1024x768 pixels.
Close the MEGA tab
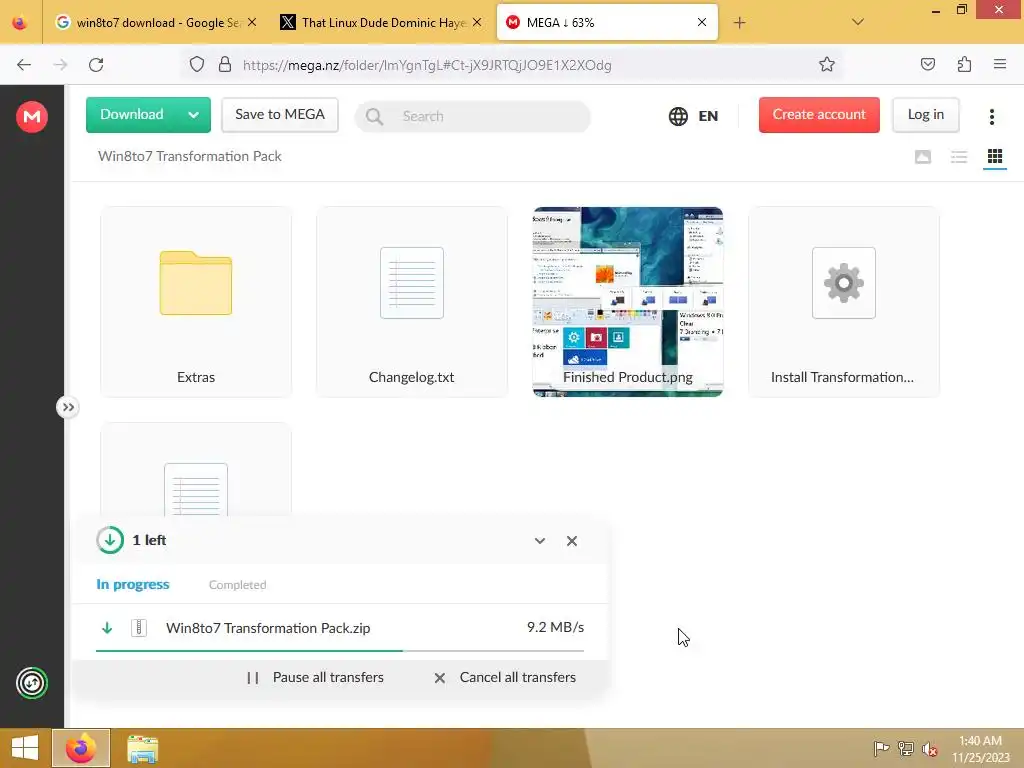[702, 22]
